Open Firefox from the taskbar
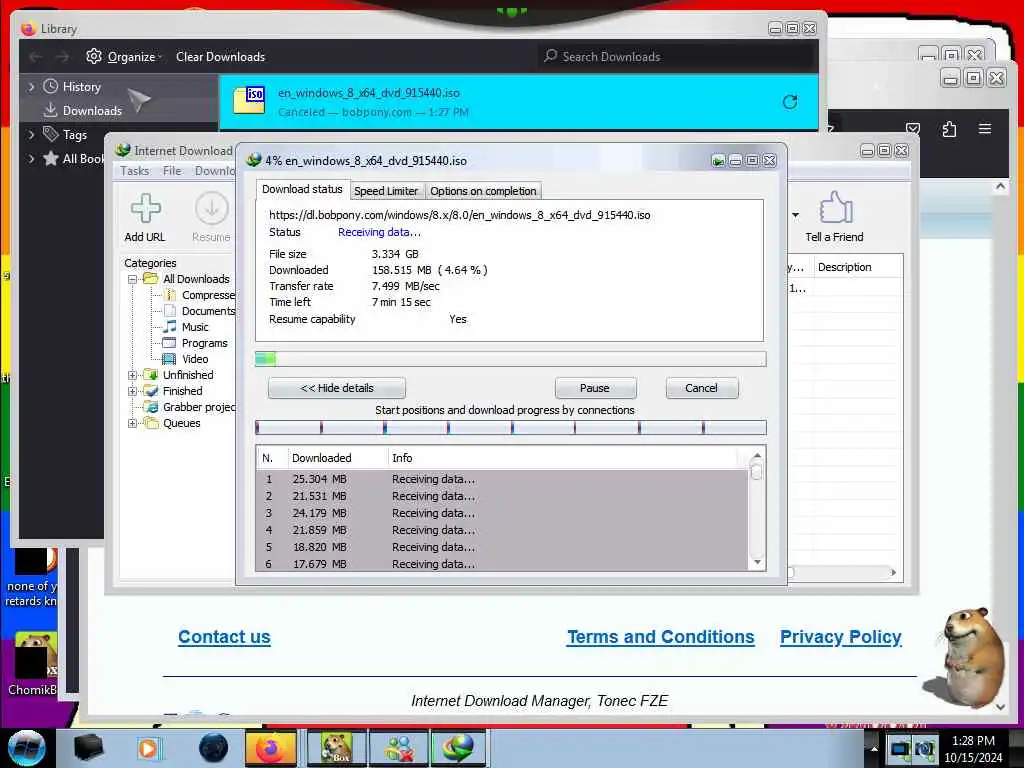The height and width of the screenshot is (768, 1024). point(271,748)
